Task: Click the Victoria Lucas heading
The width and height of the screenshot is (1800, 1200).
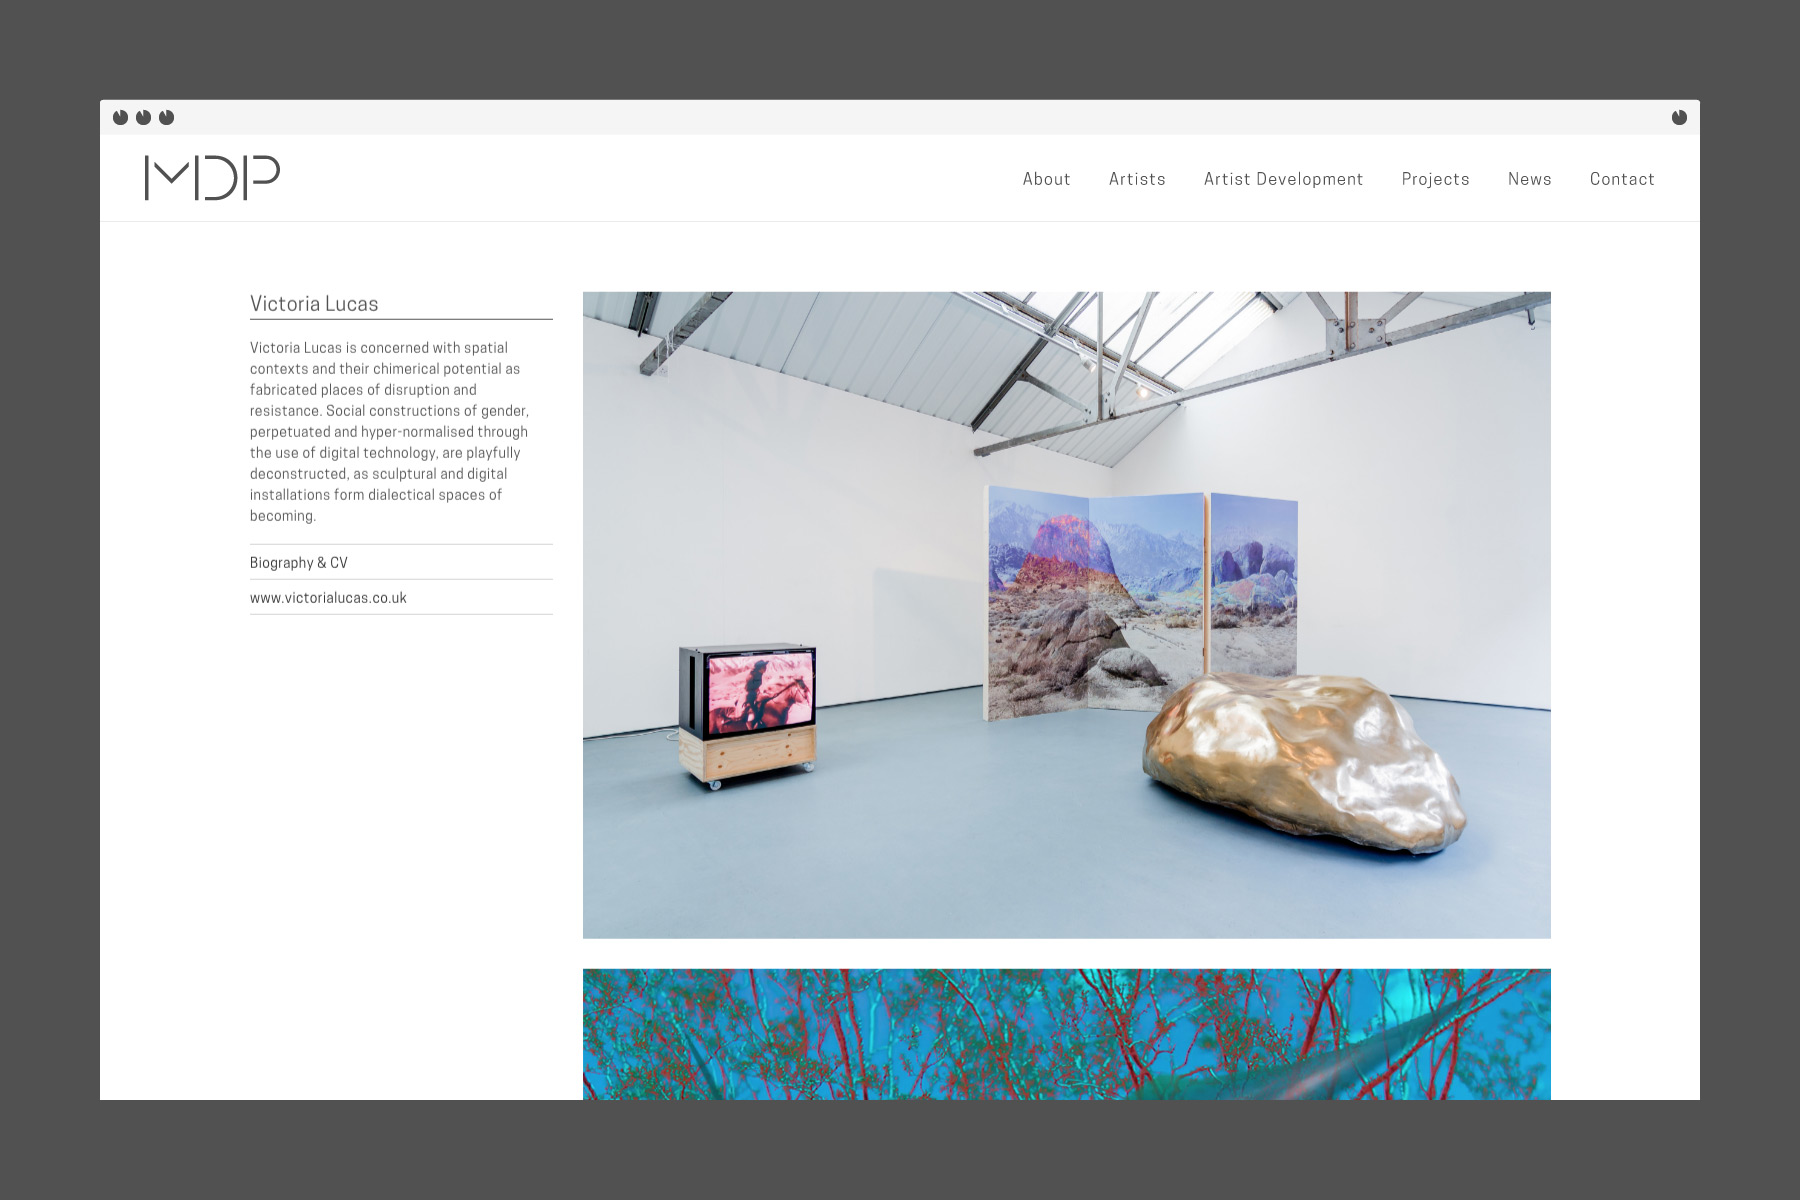Action: click(314, 304)
